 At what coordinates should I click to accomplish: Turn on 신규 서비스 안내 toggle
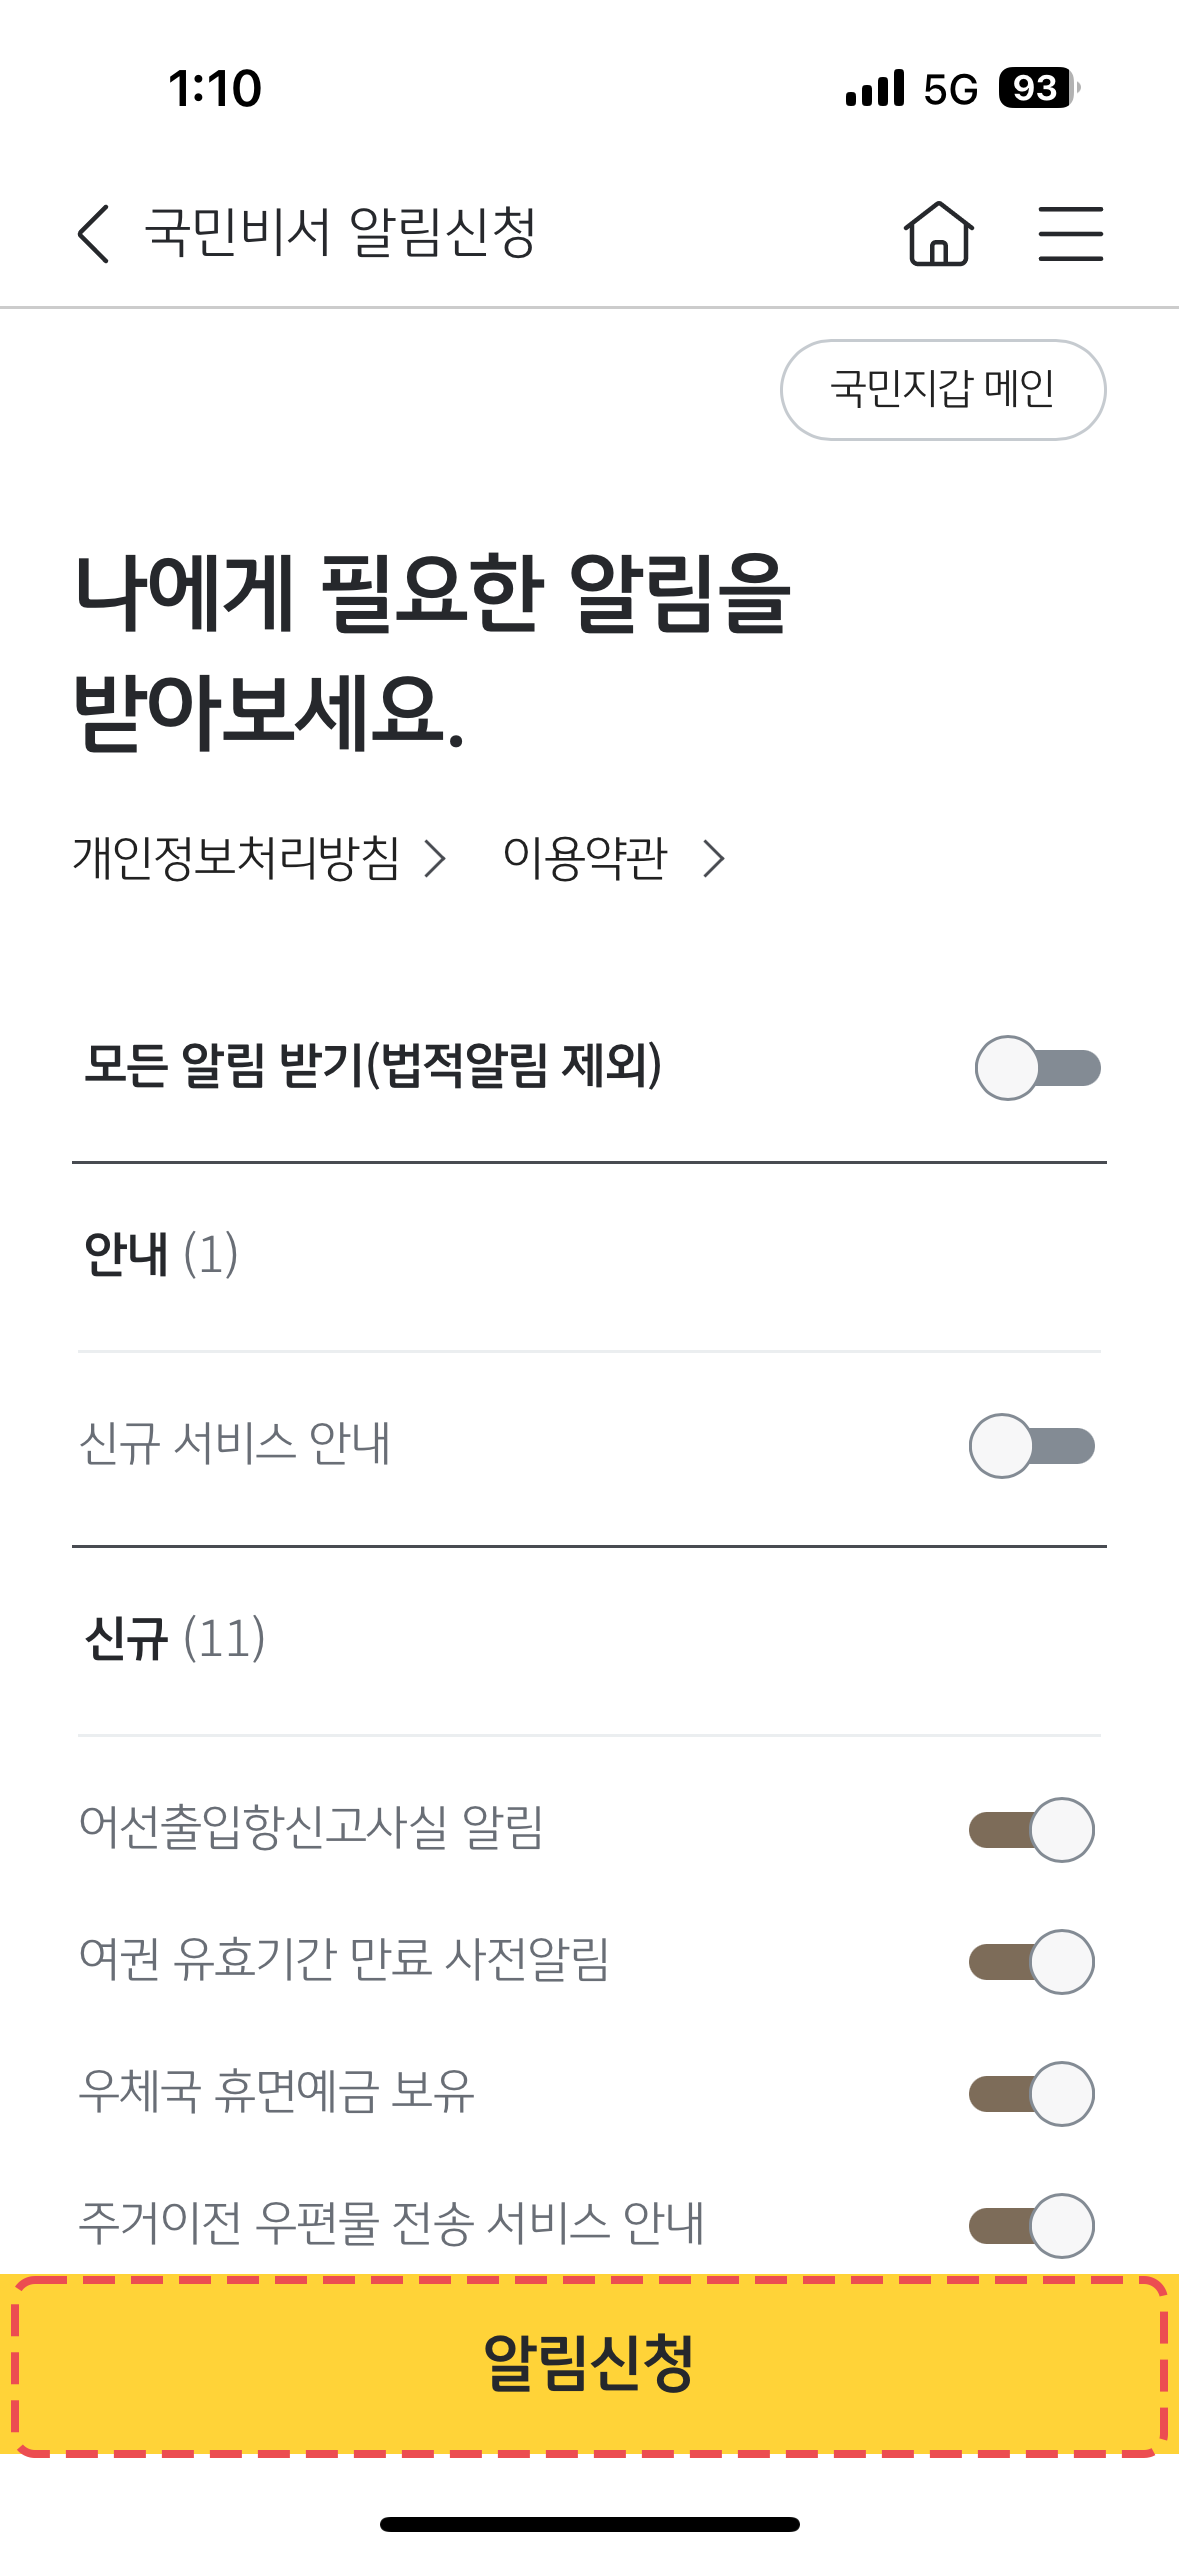tap(1032, 1446)
